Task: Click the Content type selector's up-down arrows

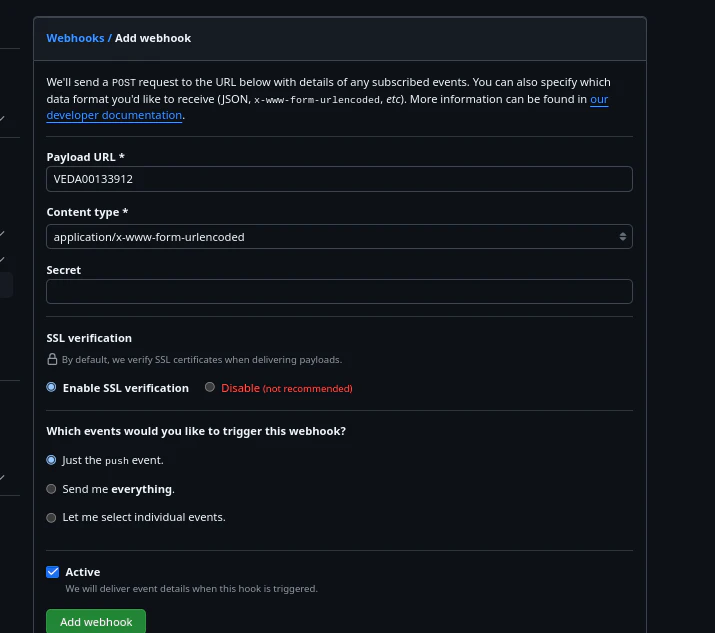Action: pos(623,237)
